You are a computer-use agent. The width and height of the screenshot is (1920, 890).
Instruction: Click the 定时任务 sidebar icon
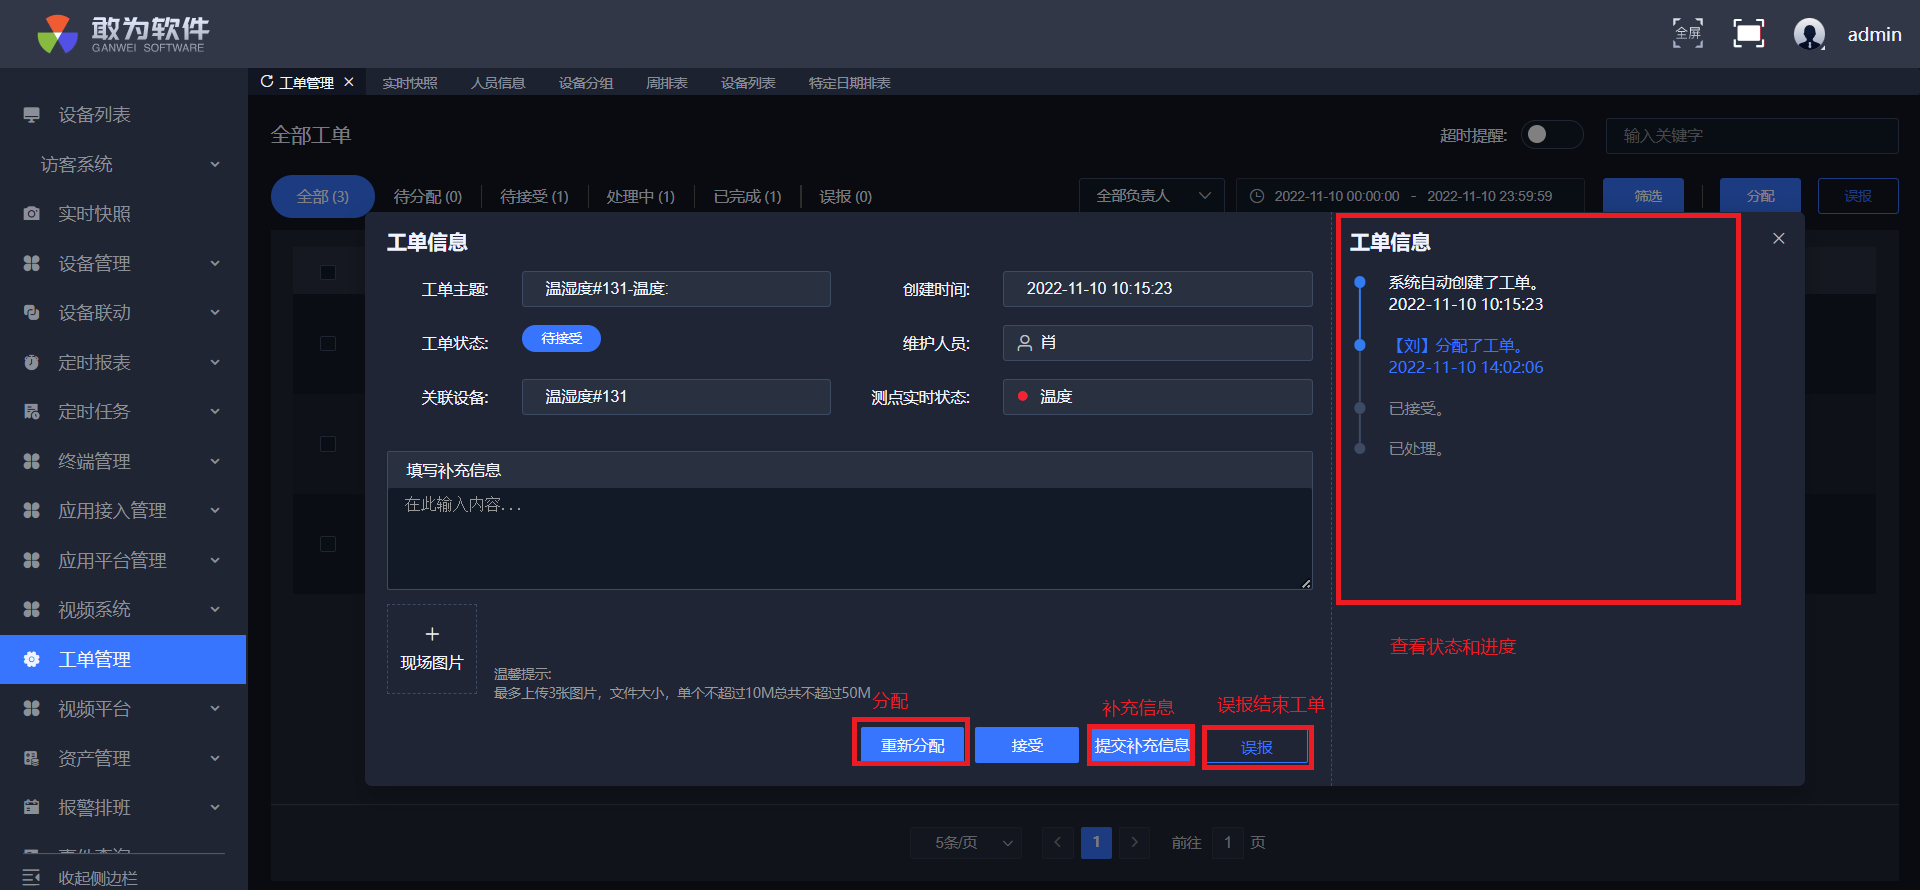(x=32, y=412)
